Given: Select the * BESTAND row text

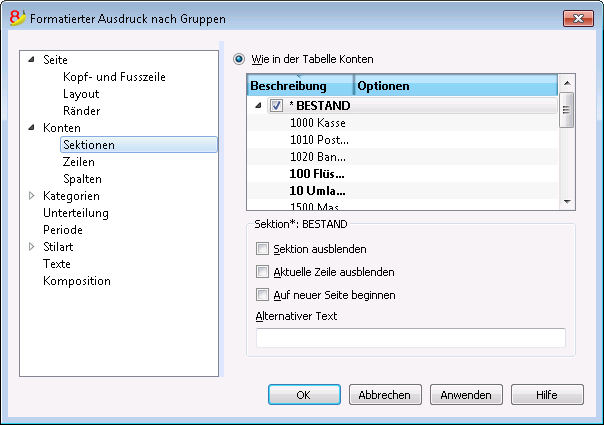Looking at the screenshot, I should pos(320,106).
